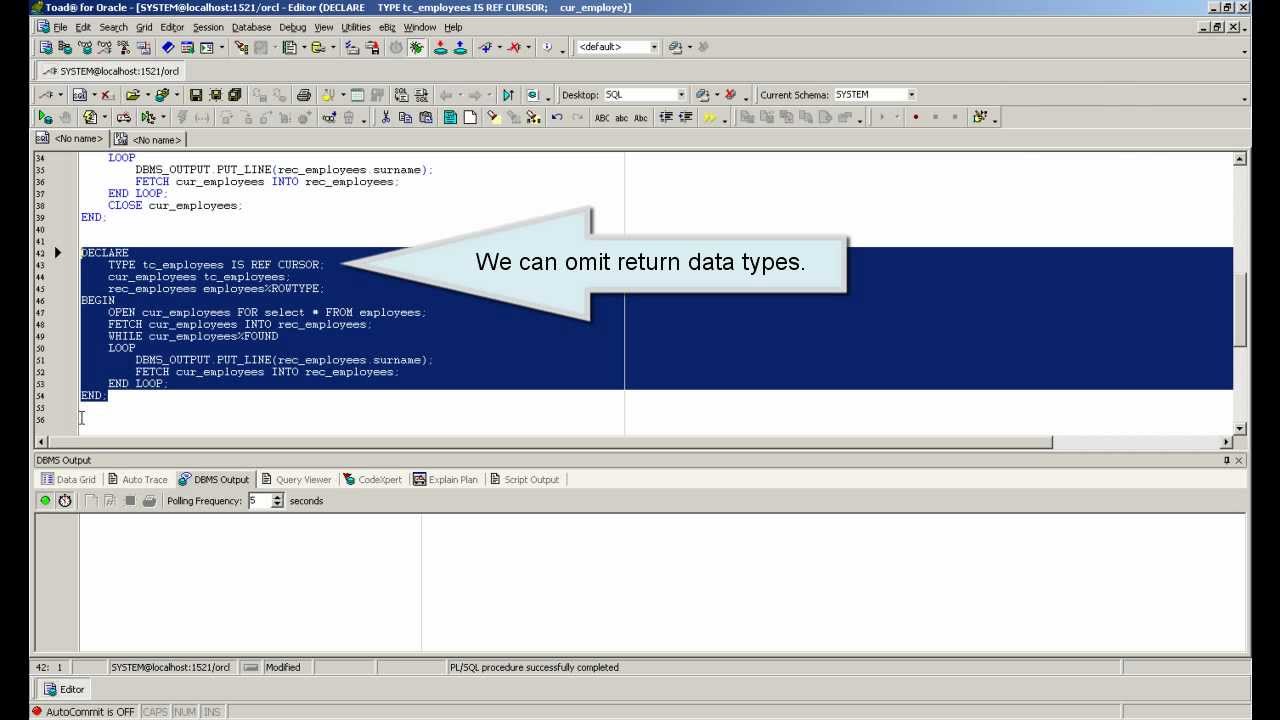The image size is (1280, 720).
Task: Click the Execute statement green play icon
Action: (x=45, y=117)
